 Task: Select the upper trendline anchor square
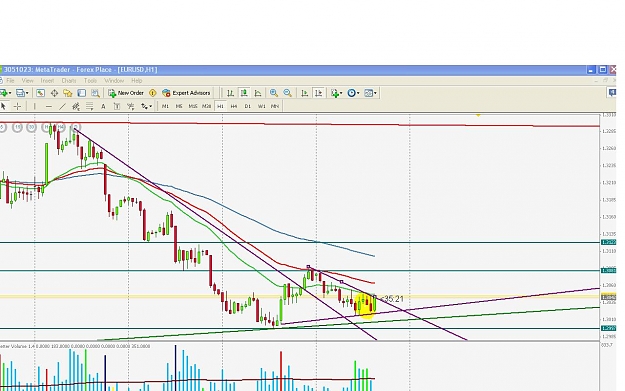[308, 267]
